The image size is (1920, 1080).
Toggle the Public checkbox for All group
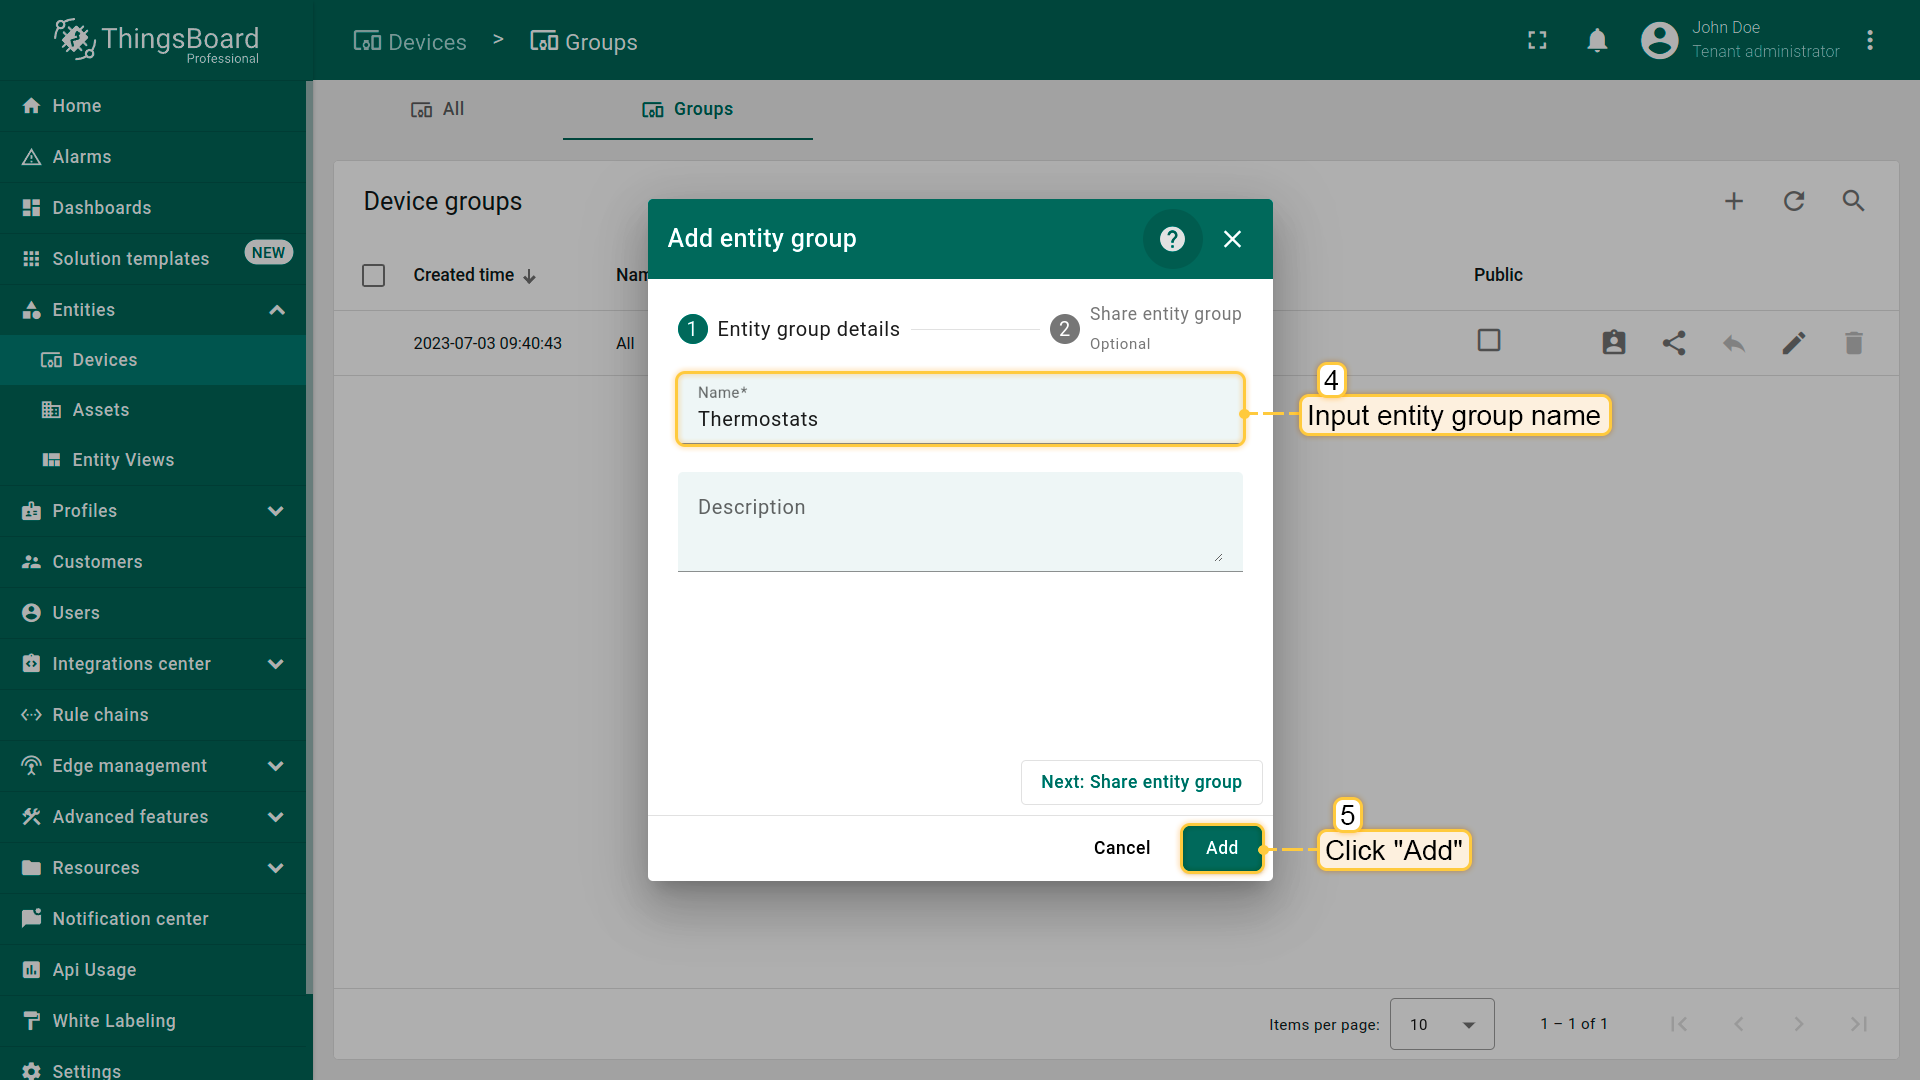[1489, 341]
